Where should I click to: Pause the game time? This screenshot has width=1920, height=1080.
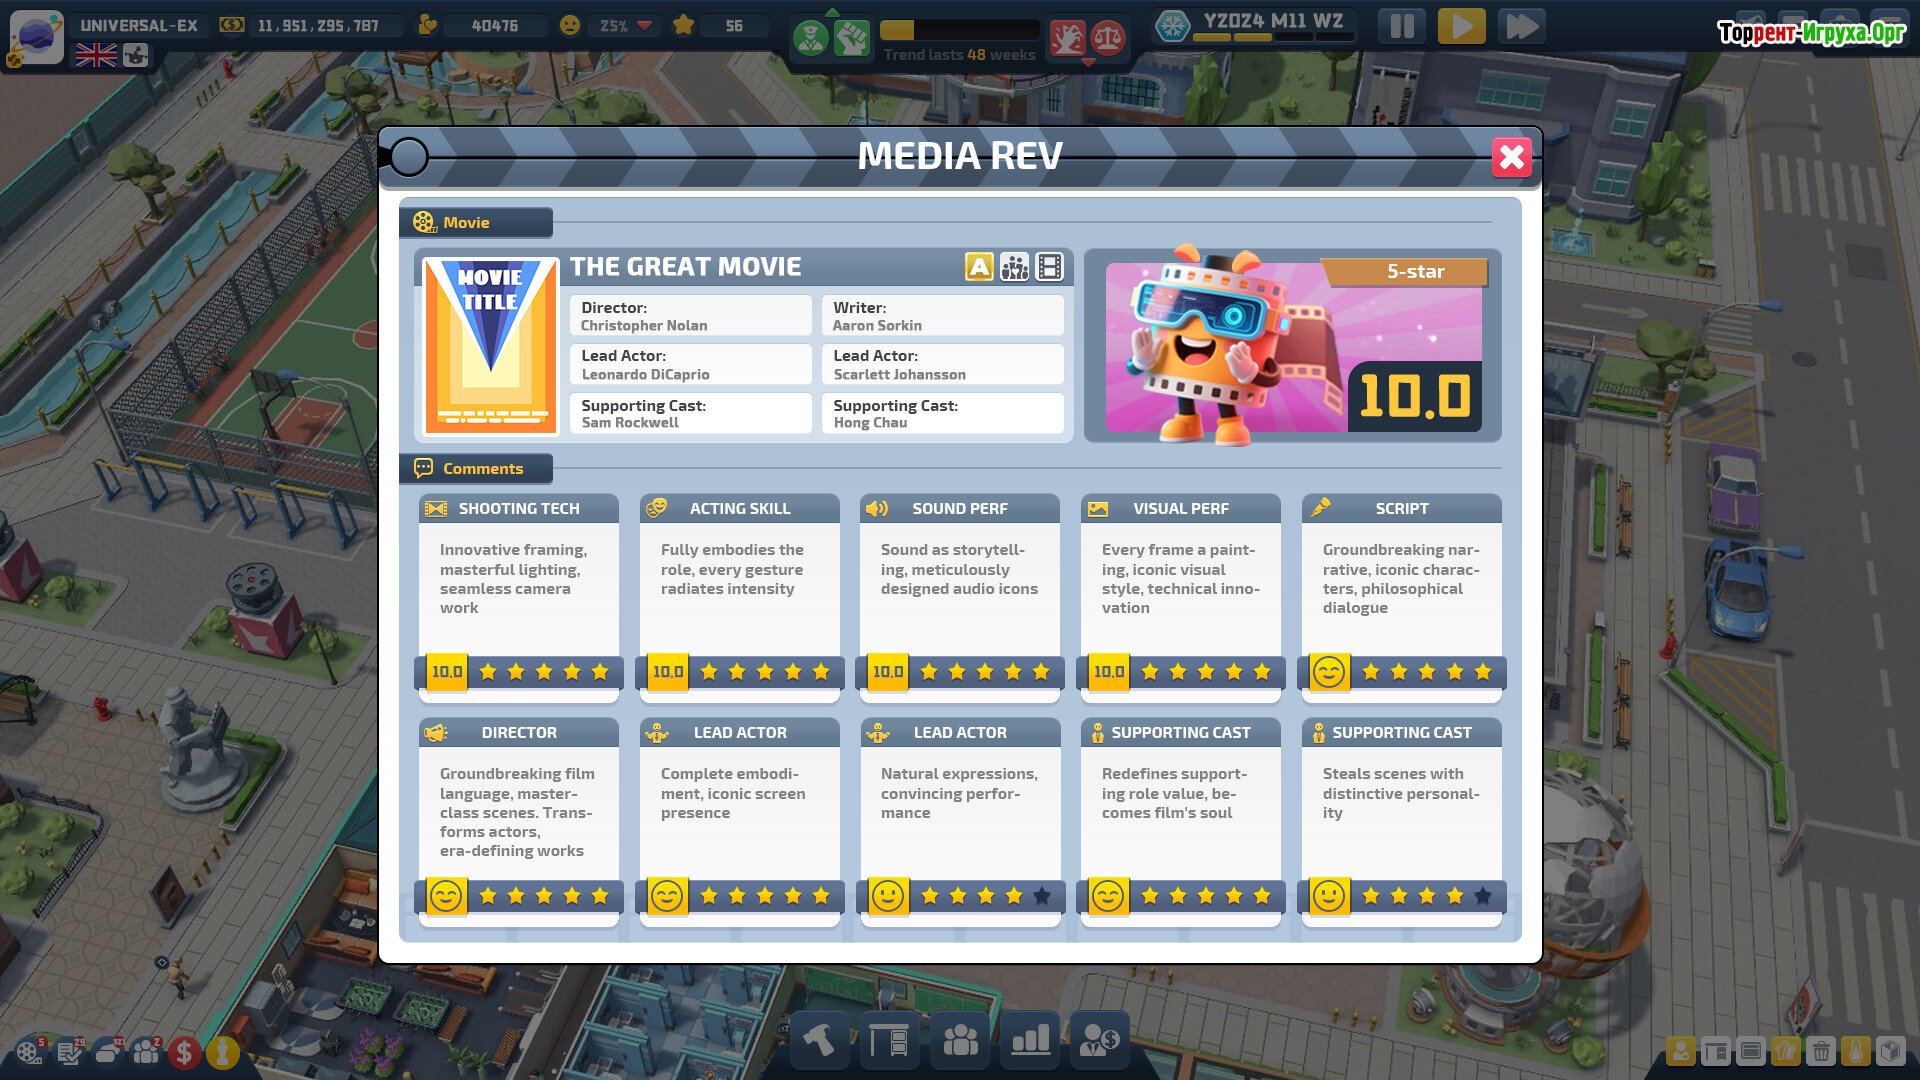[1401, 27]
